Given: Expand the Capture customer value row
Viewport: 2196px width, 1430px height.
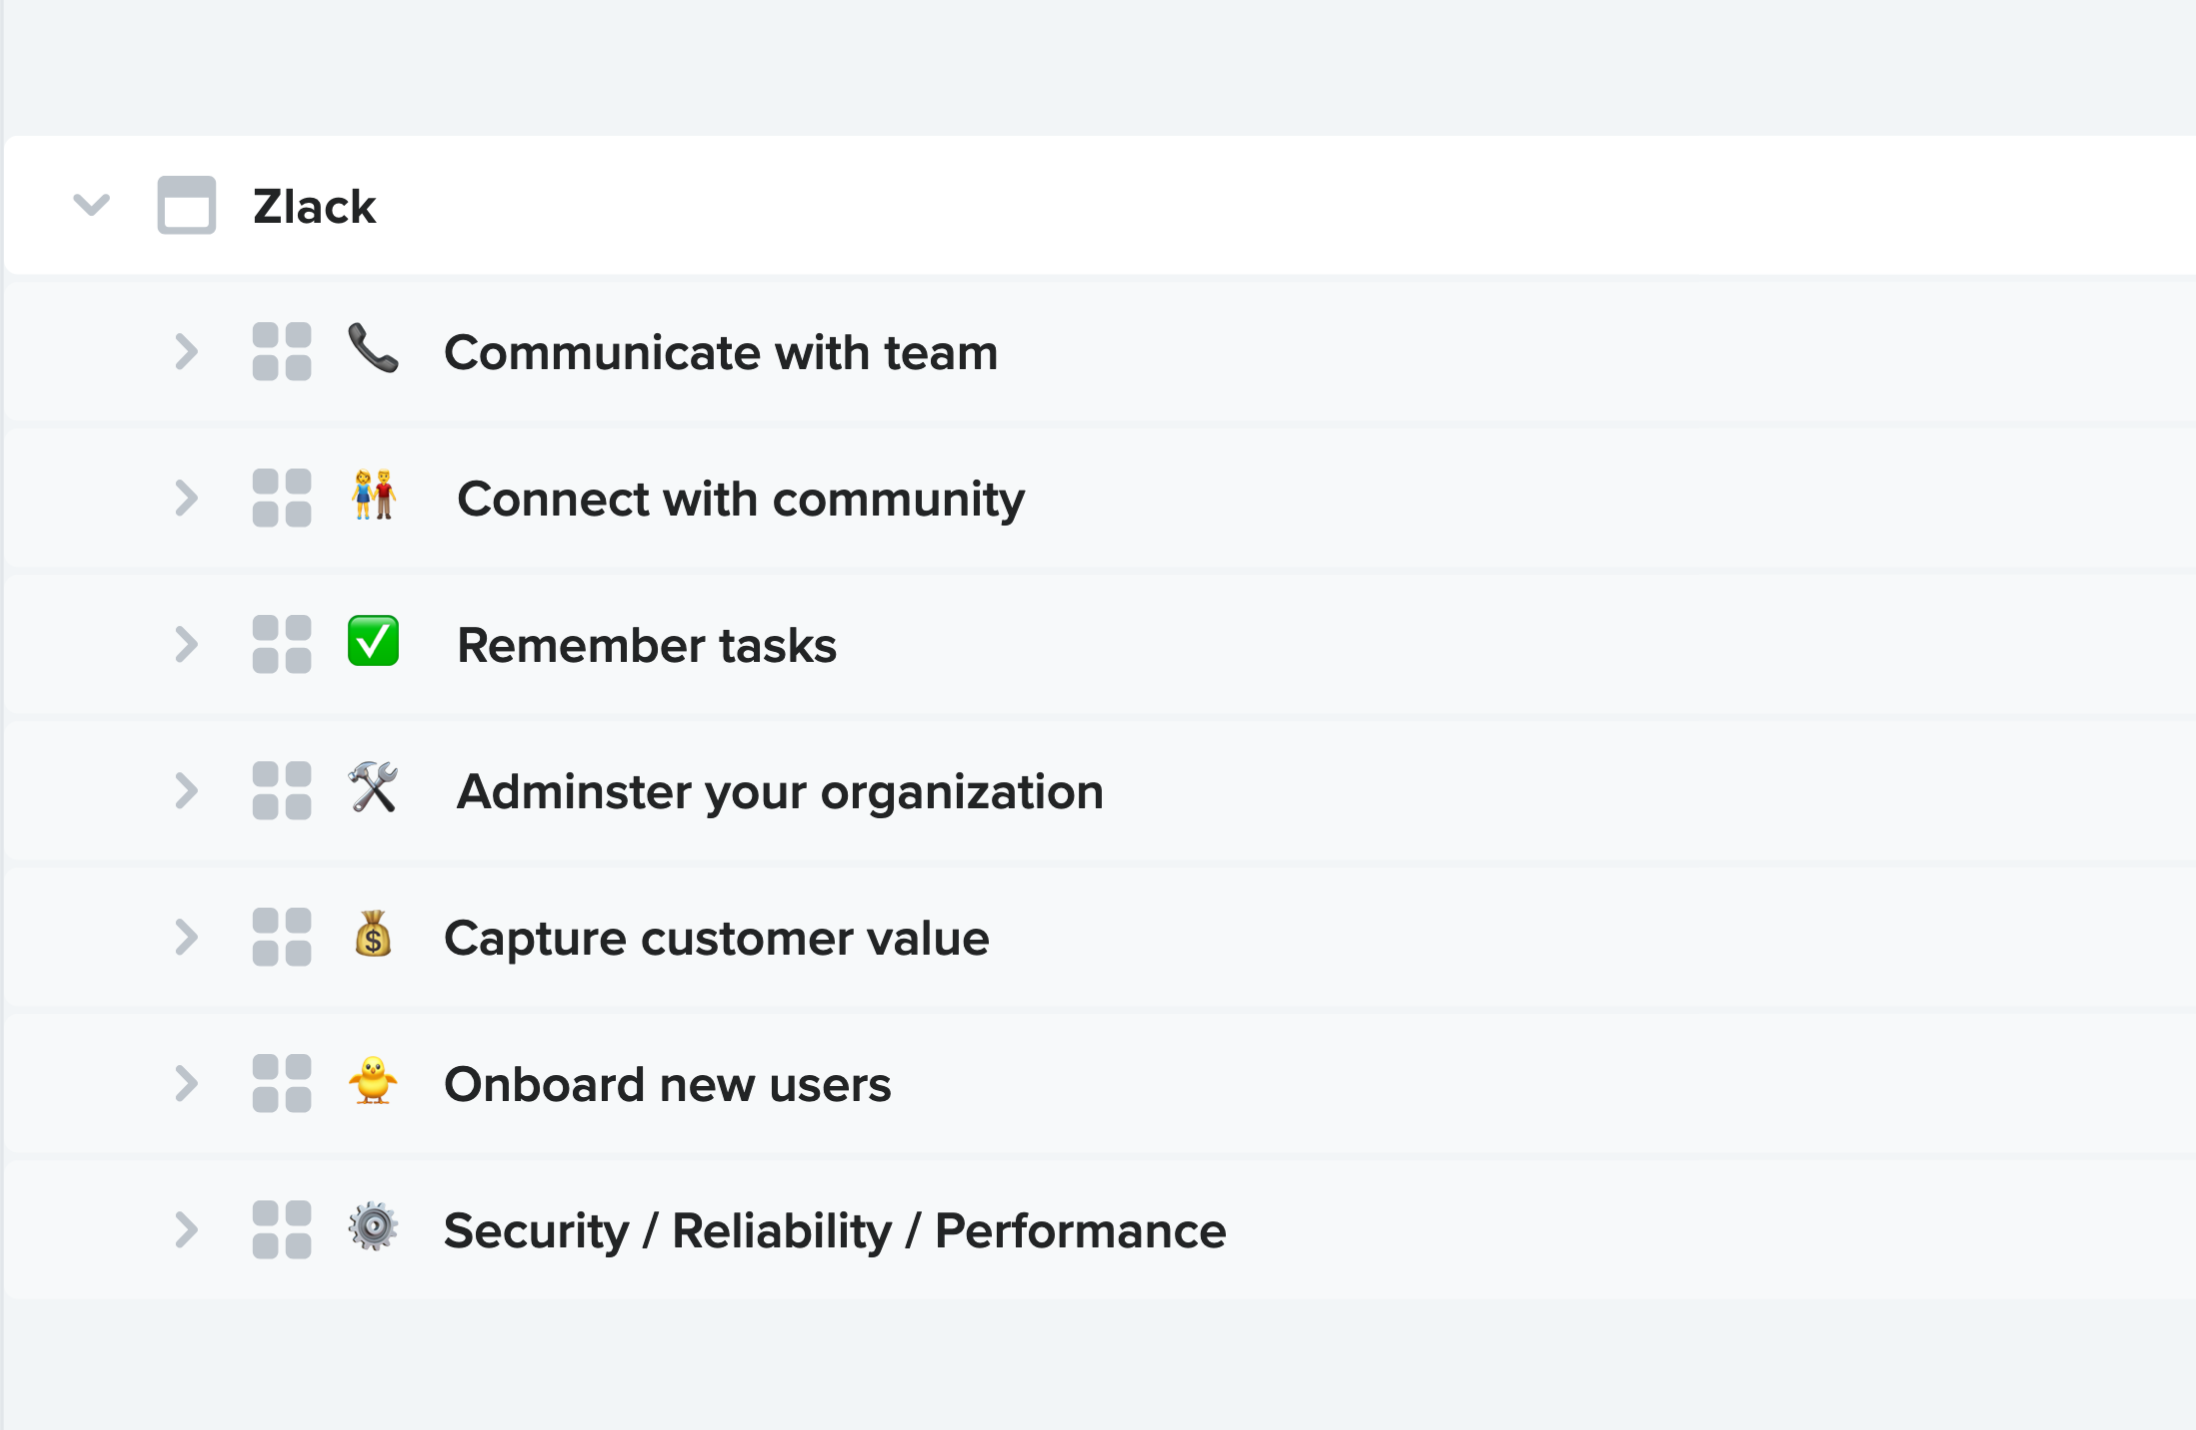Looking at the screenshot, I should [186, 937].
